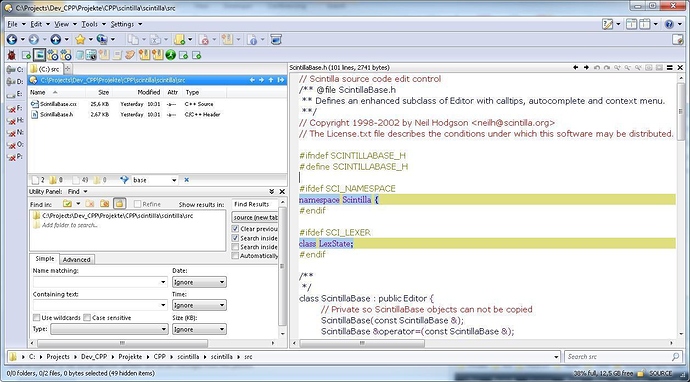Collapse the utility panel with double chevron
Image resolution: width=690 pixels, height=382 pixels.
[272, 191]
